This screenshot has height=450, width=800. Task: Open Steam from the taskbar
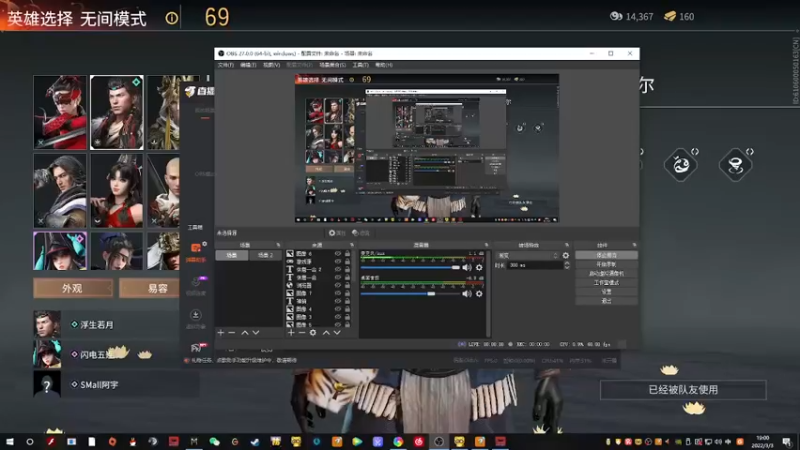pos(255,441)
